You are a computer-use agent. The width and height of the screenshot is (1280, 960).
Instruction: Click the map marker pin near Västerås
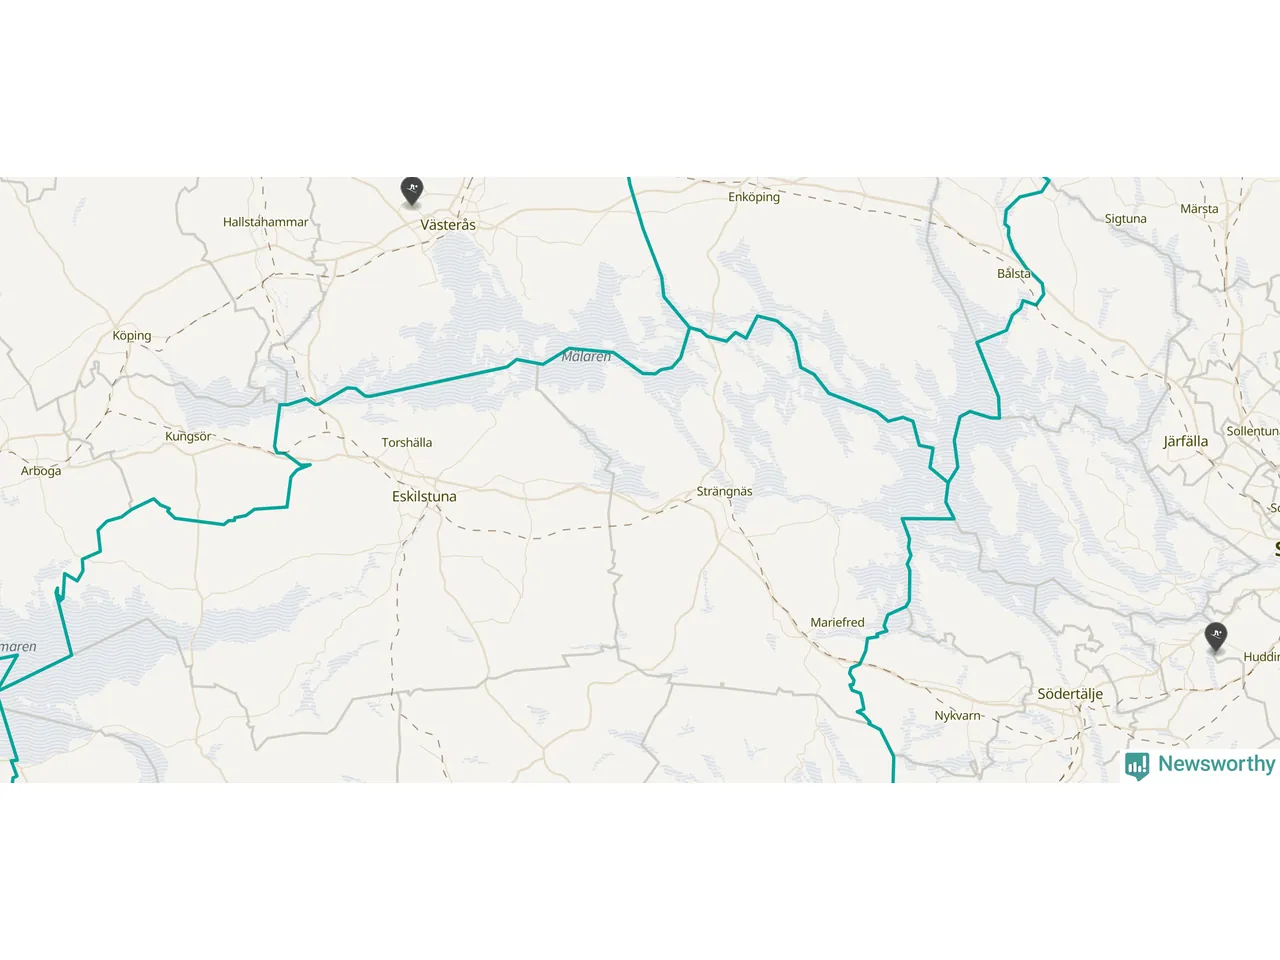pos(411,190)
